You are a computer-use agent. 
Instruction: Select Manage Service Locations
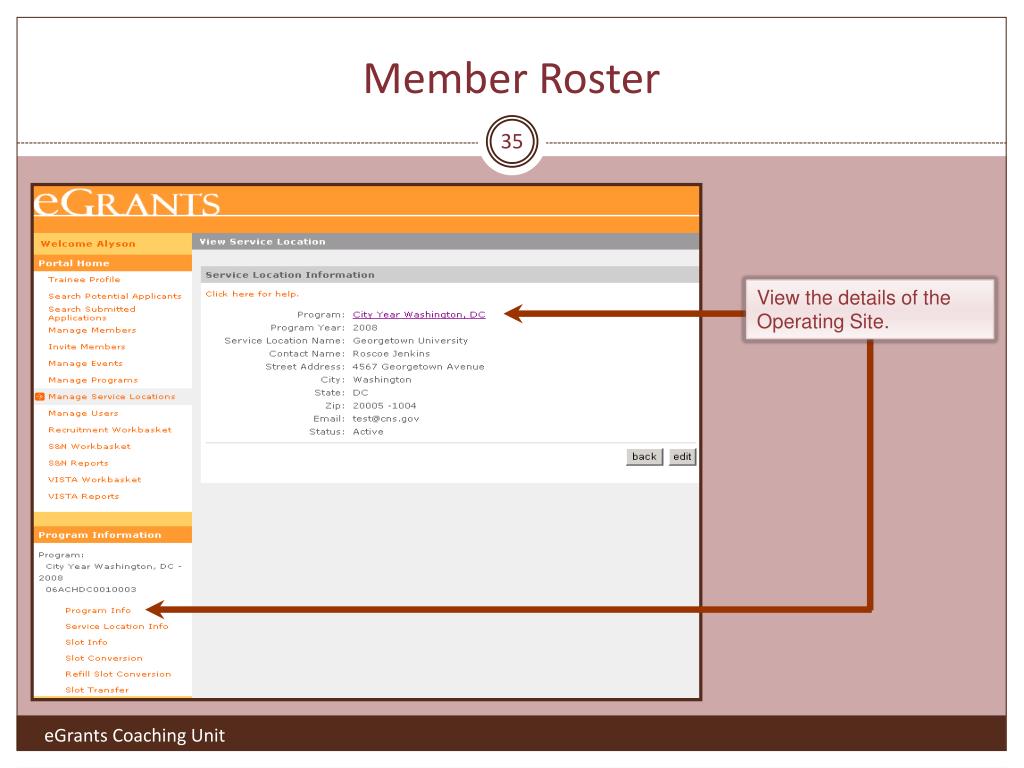pyautogui.click(x=112, y=396)
